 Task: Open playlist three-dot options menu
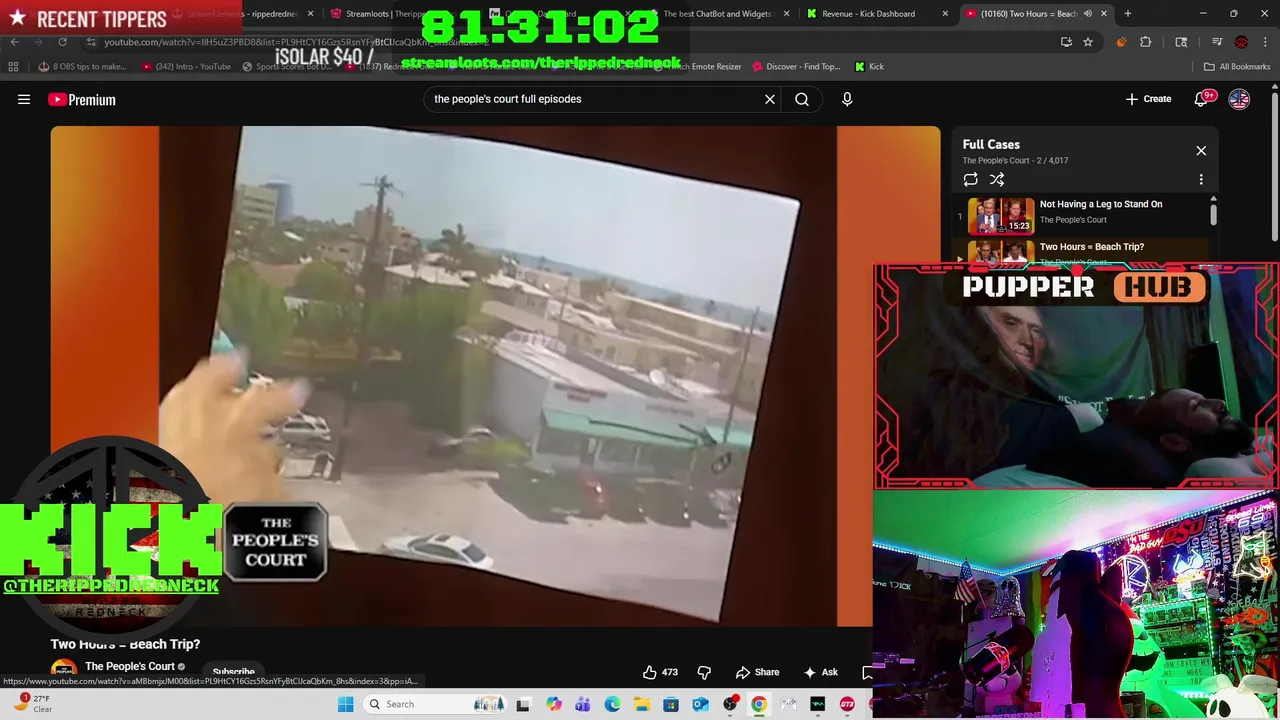(x=1201, y=179)
